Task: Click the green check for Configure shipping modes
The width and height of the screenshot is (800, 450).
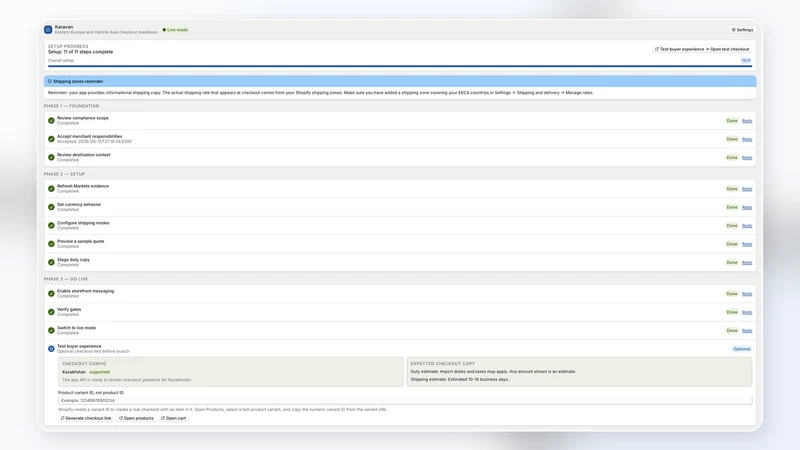Action: (51, 226)
